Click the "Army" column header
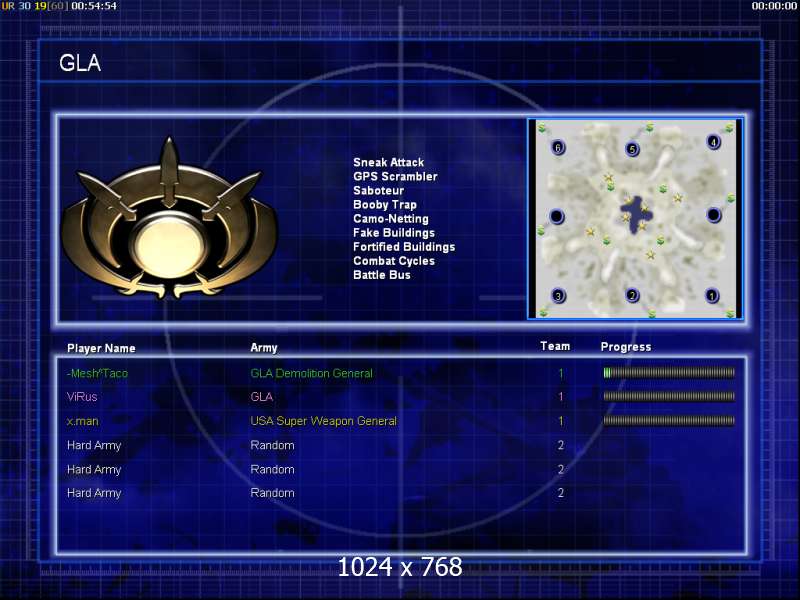 click(x=263, y=348)
